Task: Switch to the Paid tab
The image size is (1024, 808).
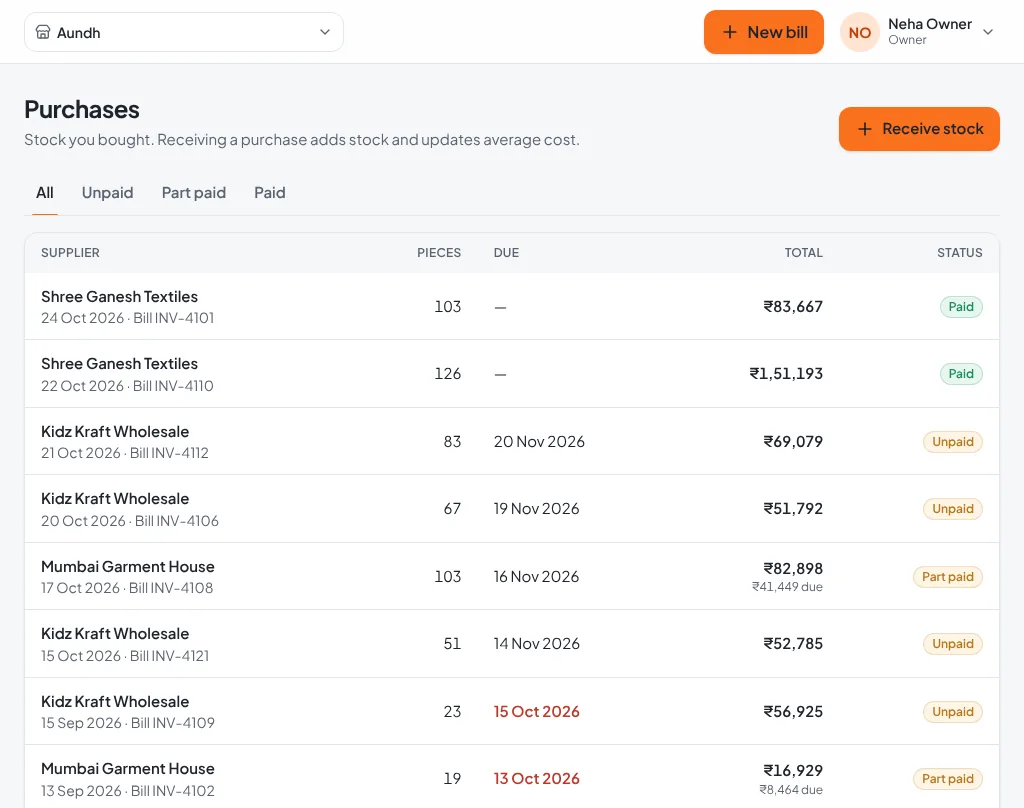Action: (270, 193)
